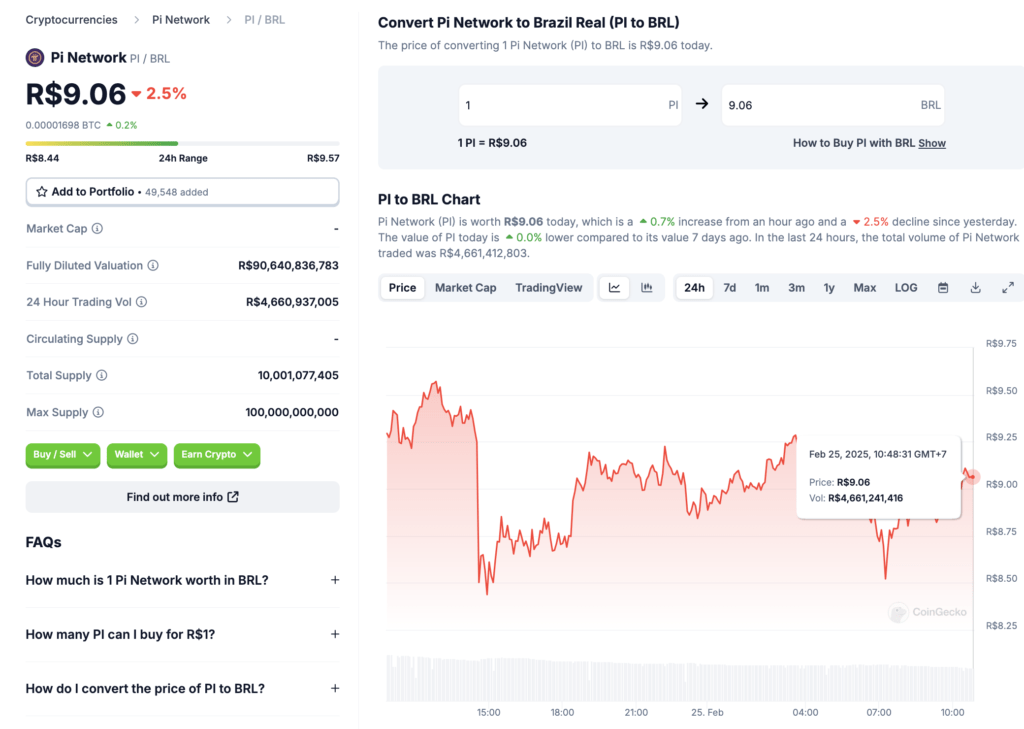1024x729 pixels.
Task: Set chart range to 1y
Action: pyautogui.click(x=829, y=287)
